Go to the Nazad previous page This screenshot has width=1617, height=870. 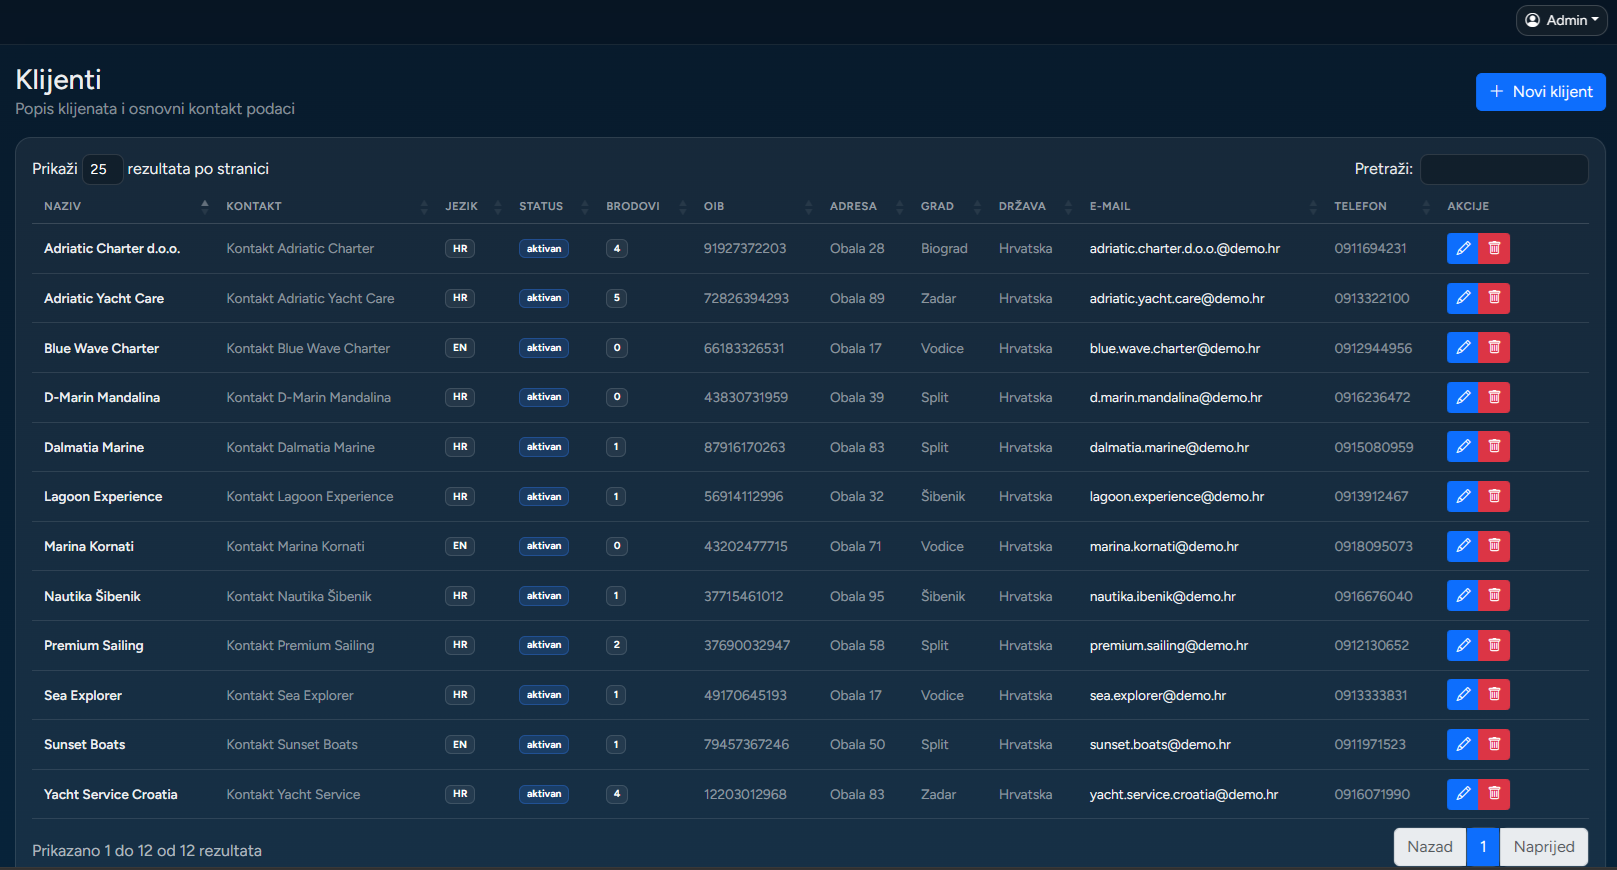pyautogui.click(x=1430, y=847)
